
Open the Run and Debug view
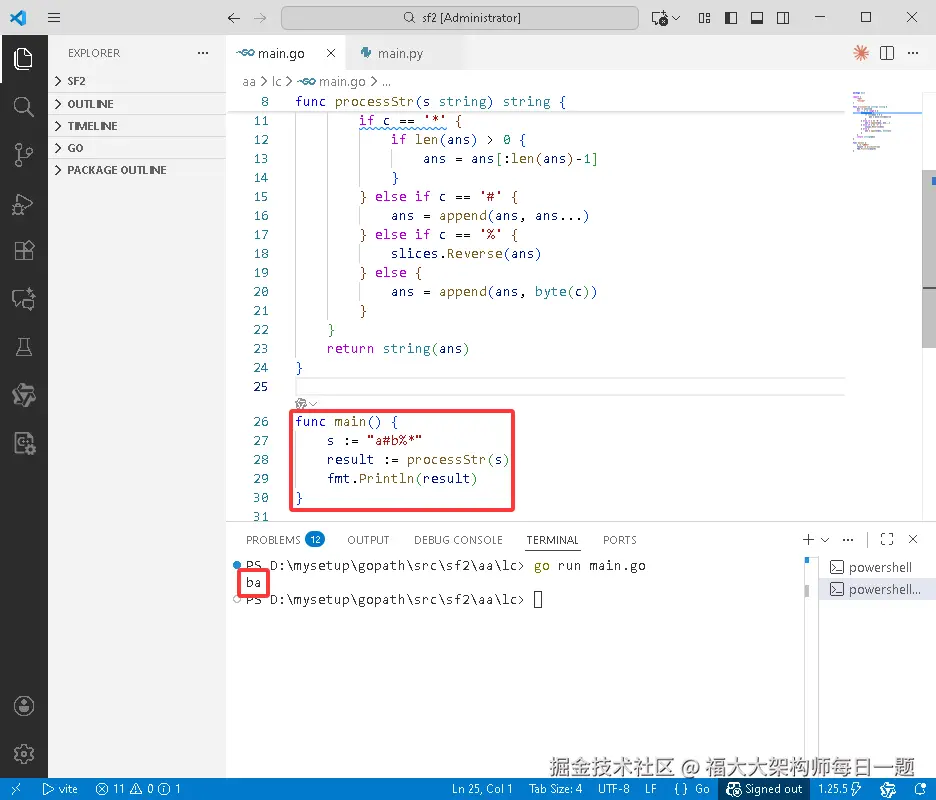(23, 204)
